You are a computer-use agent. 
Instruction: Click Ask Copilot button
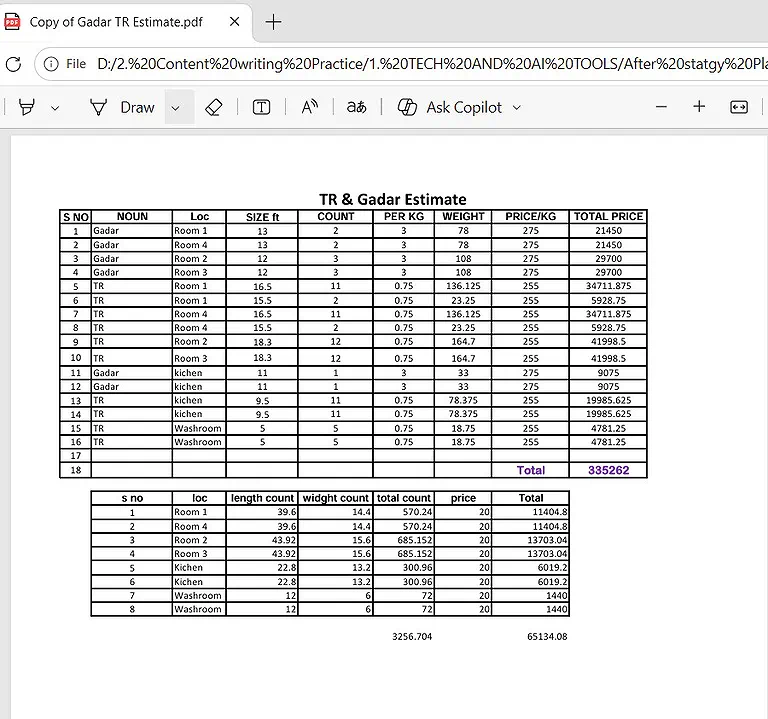(449, 107)
